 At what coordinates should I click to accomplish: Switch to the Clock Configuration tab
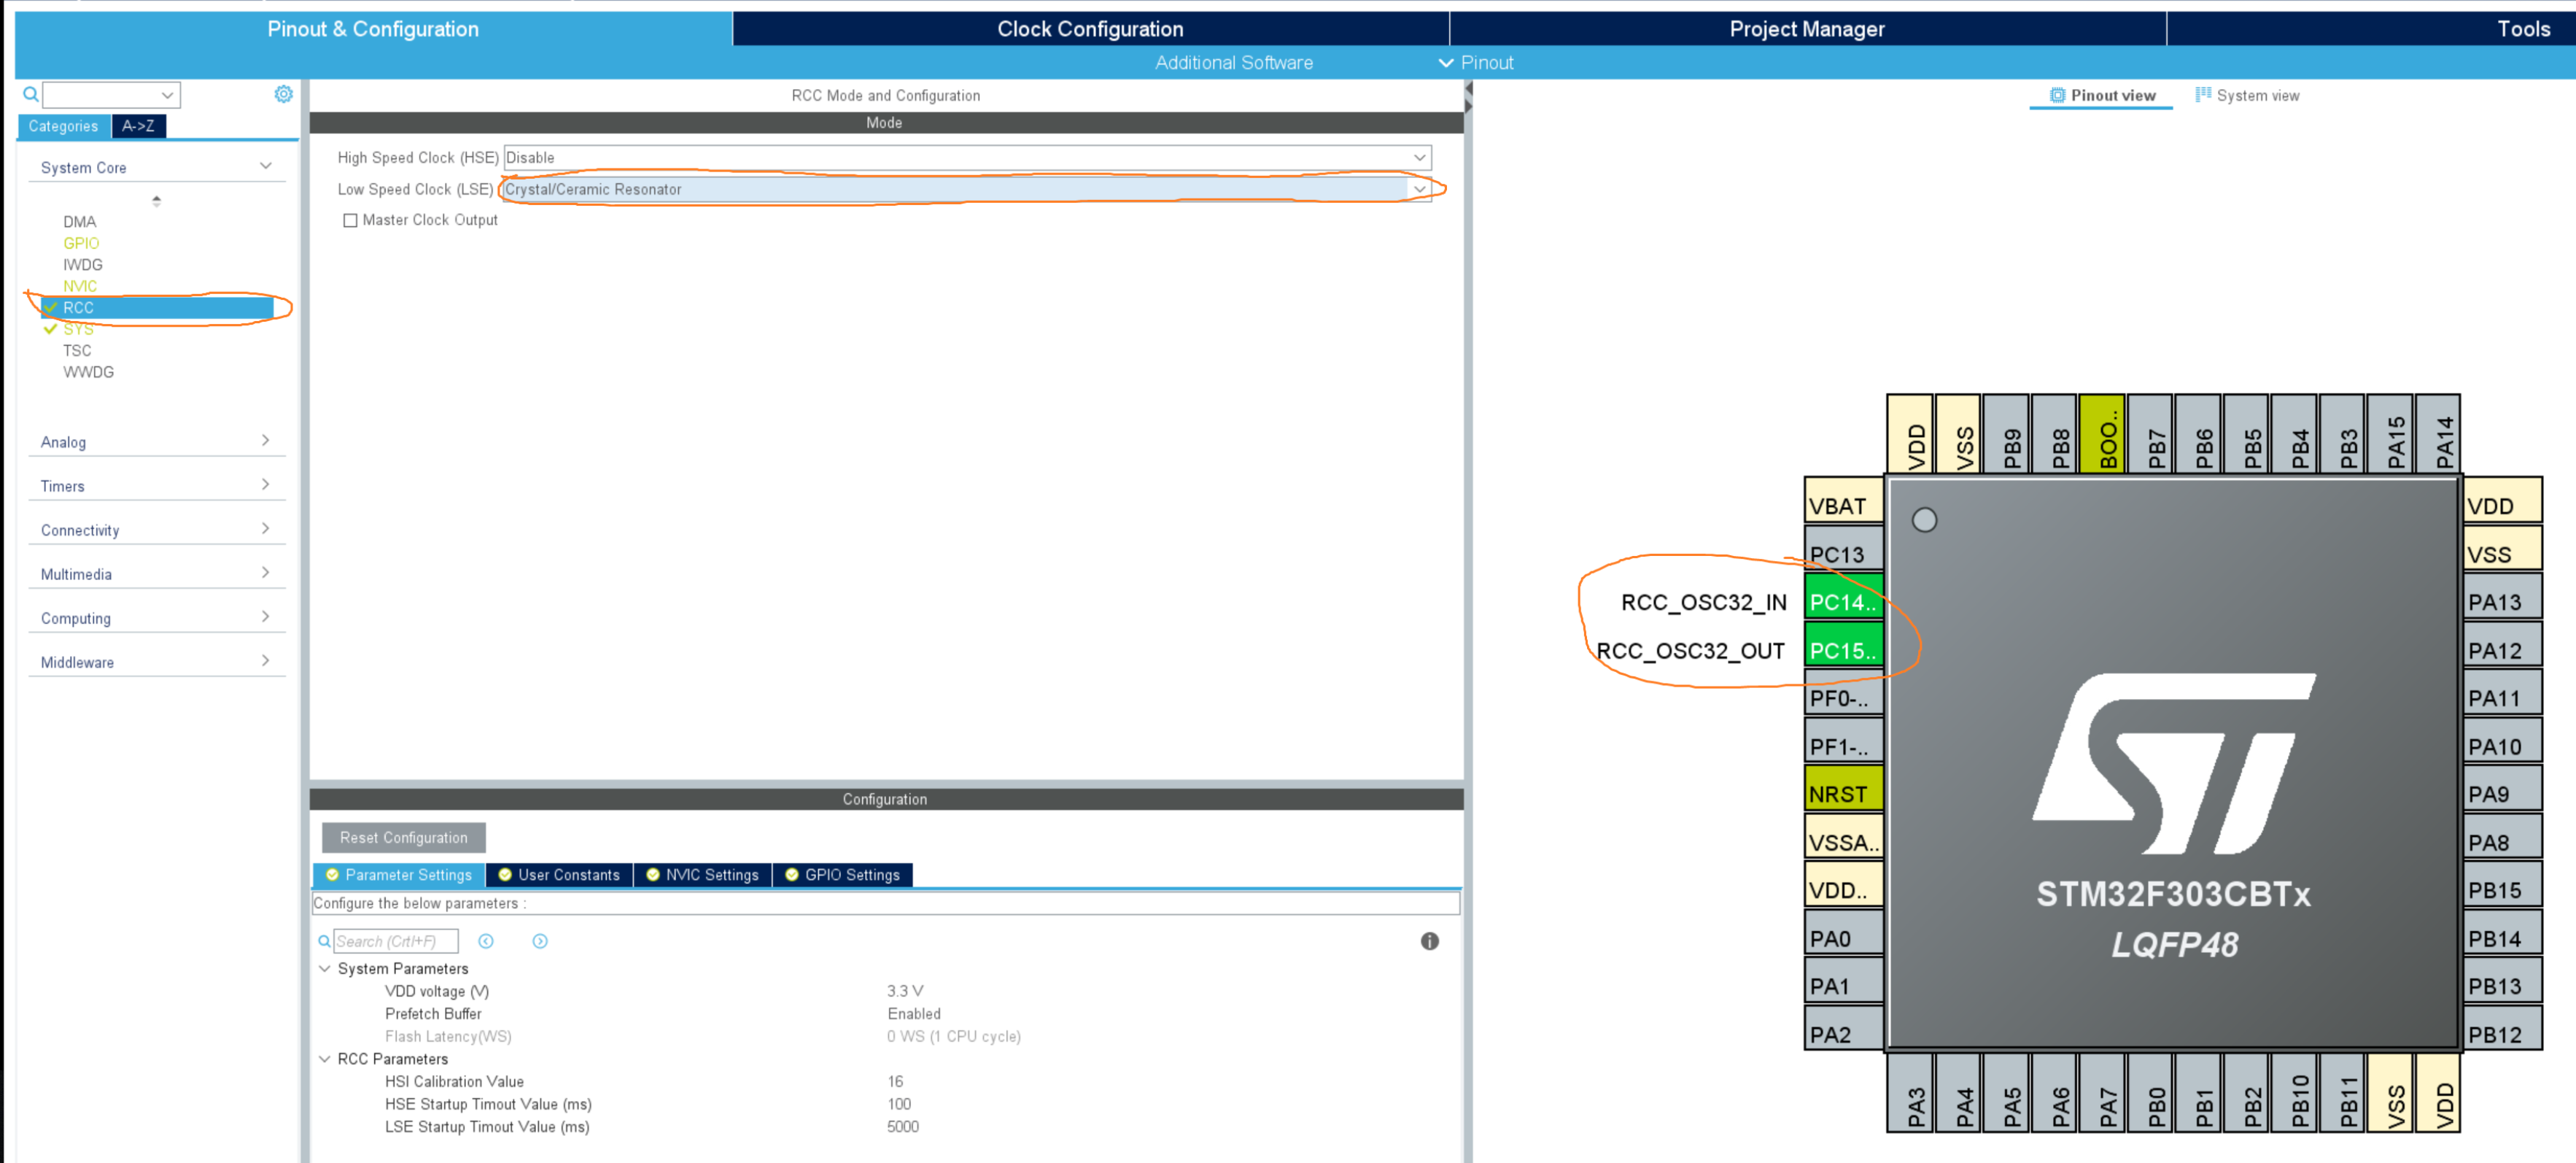tap(1089, 29)
